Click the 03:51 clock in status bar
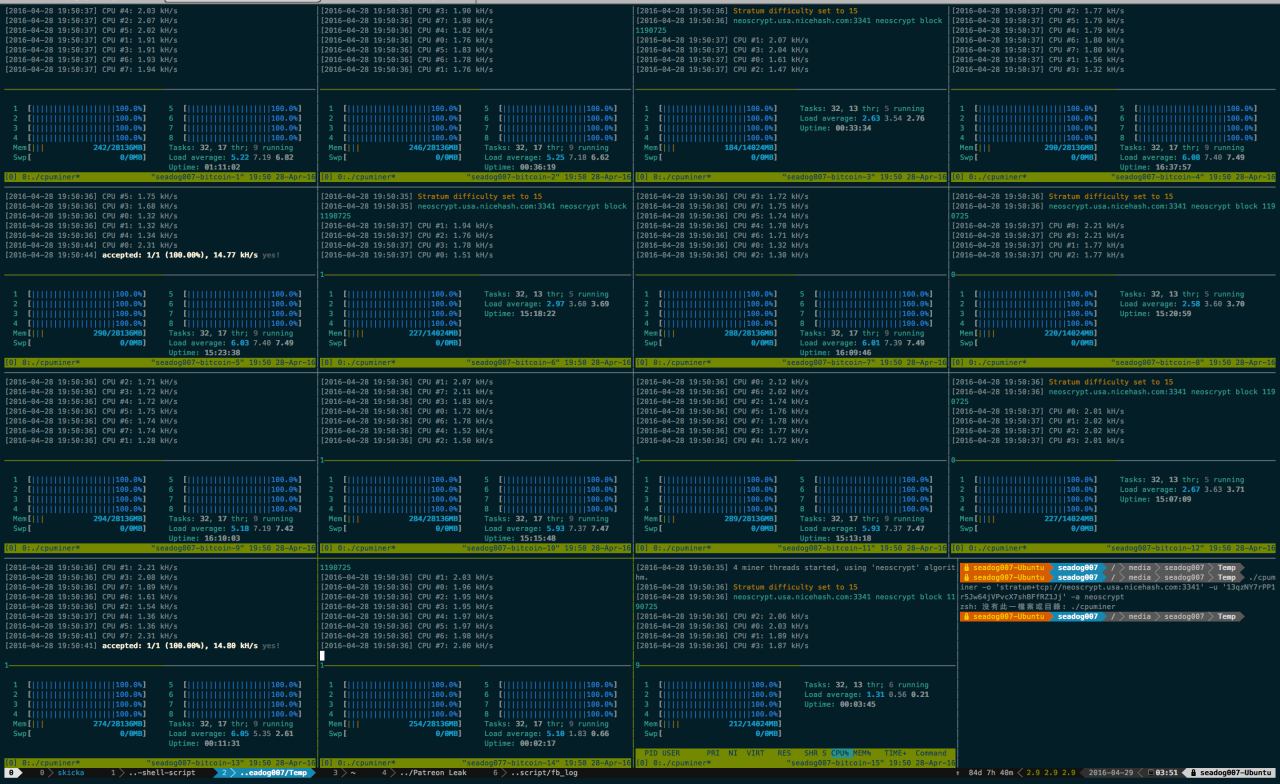Image resolution: width=1280 pixels, height=784 pixels. (x=1167, y=773)
